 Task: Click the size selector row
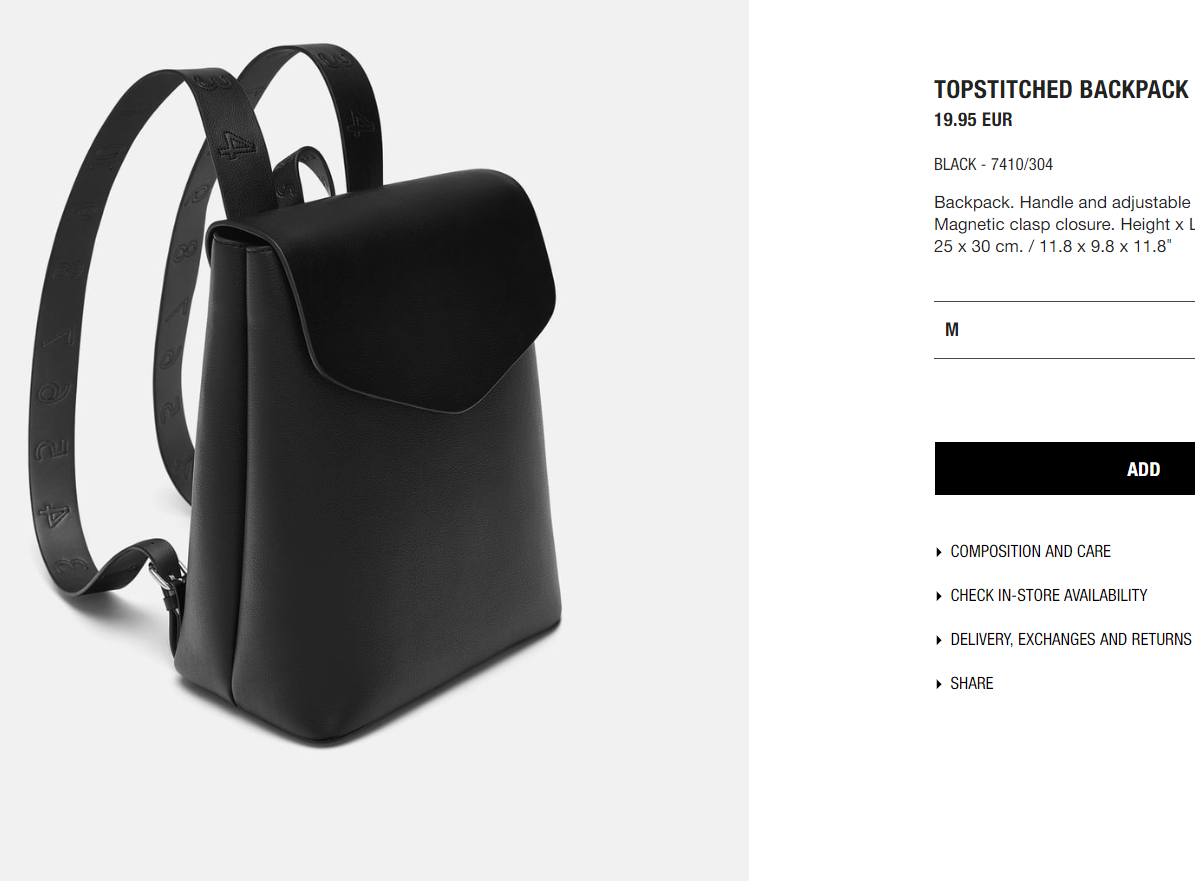pos(1065,330)
